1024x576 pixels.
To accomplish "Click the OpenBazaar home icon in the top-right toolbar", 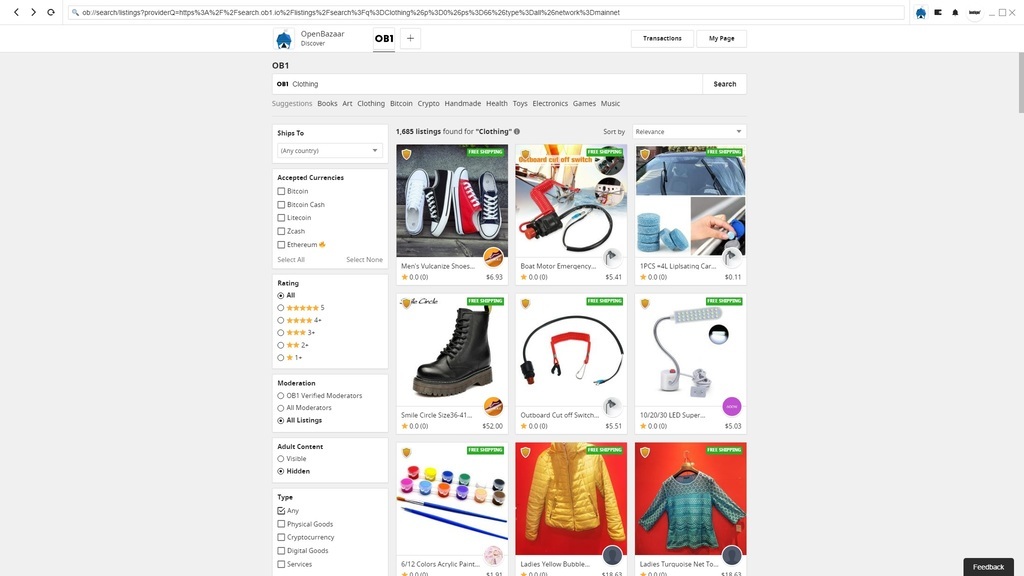I will (920, 13).
